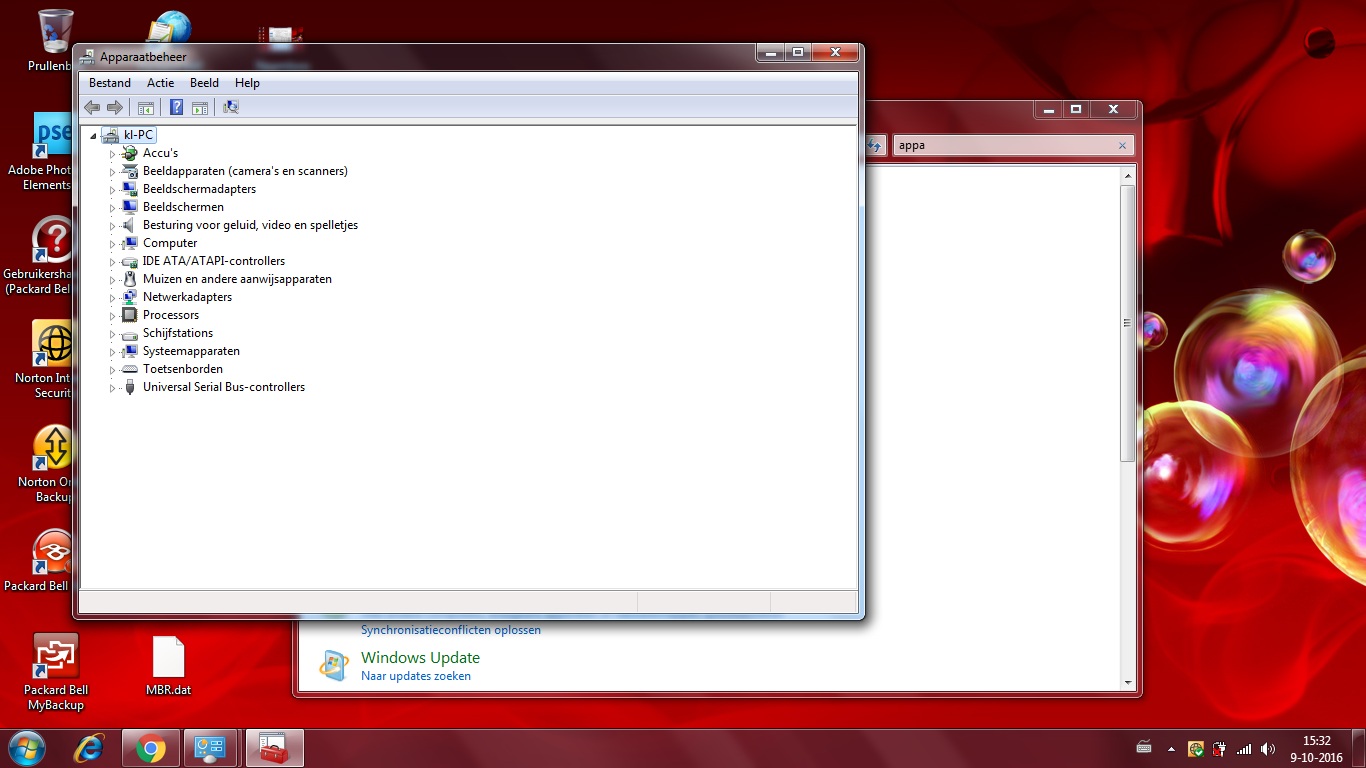Launch Internet Explorer from the taskbar
The height and width of the screenshot is (768, 1366).
[90, 747]
